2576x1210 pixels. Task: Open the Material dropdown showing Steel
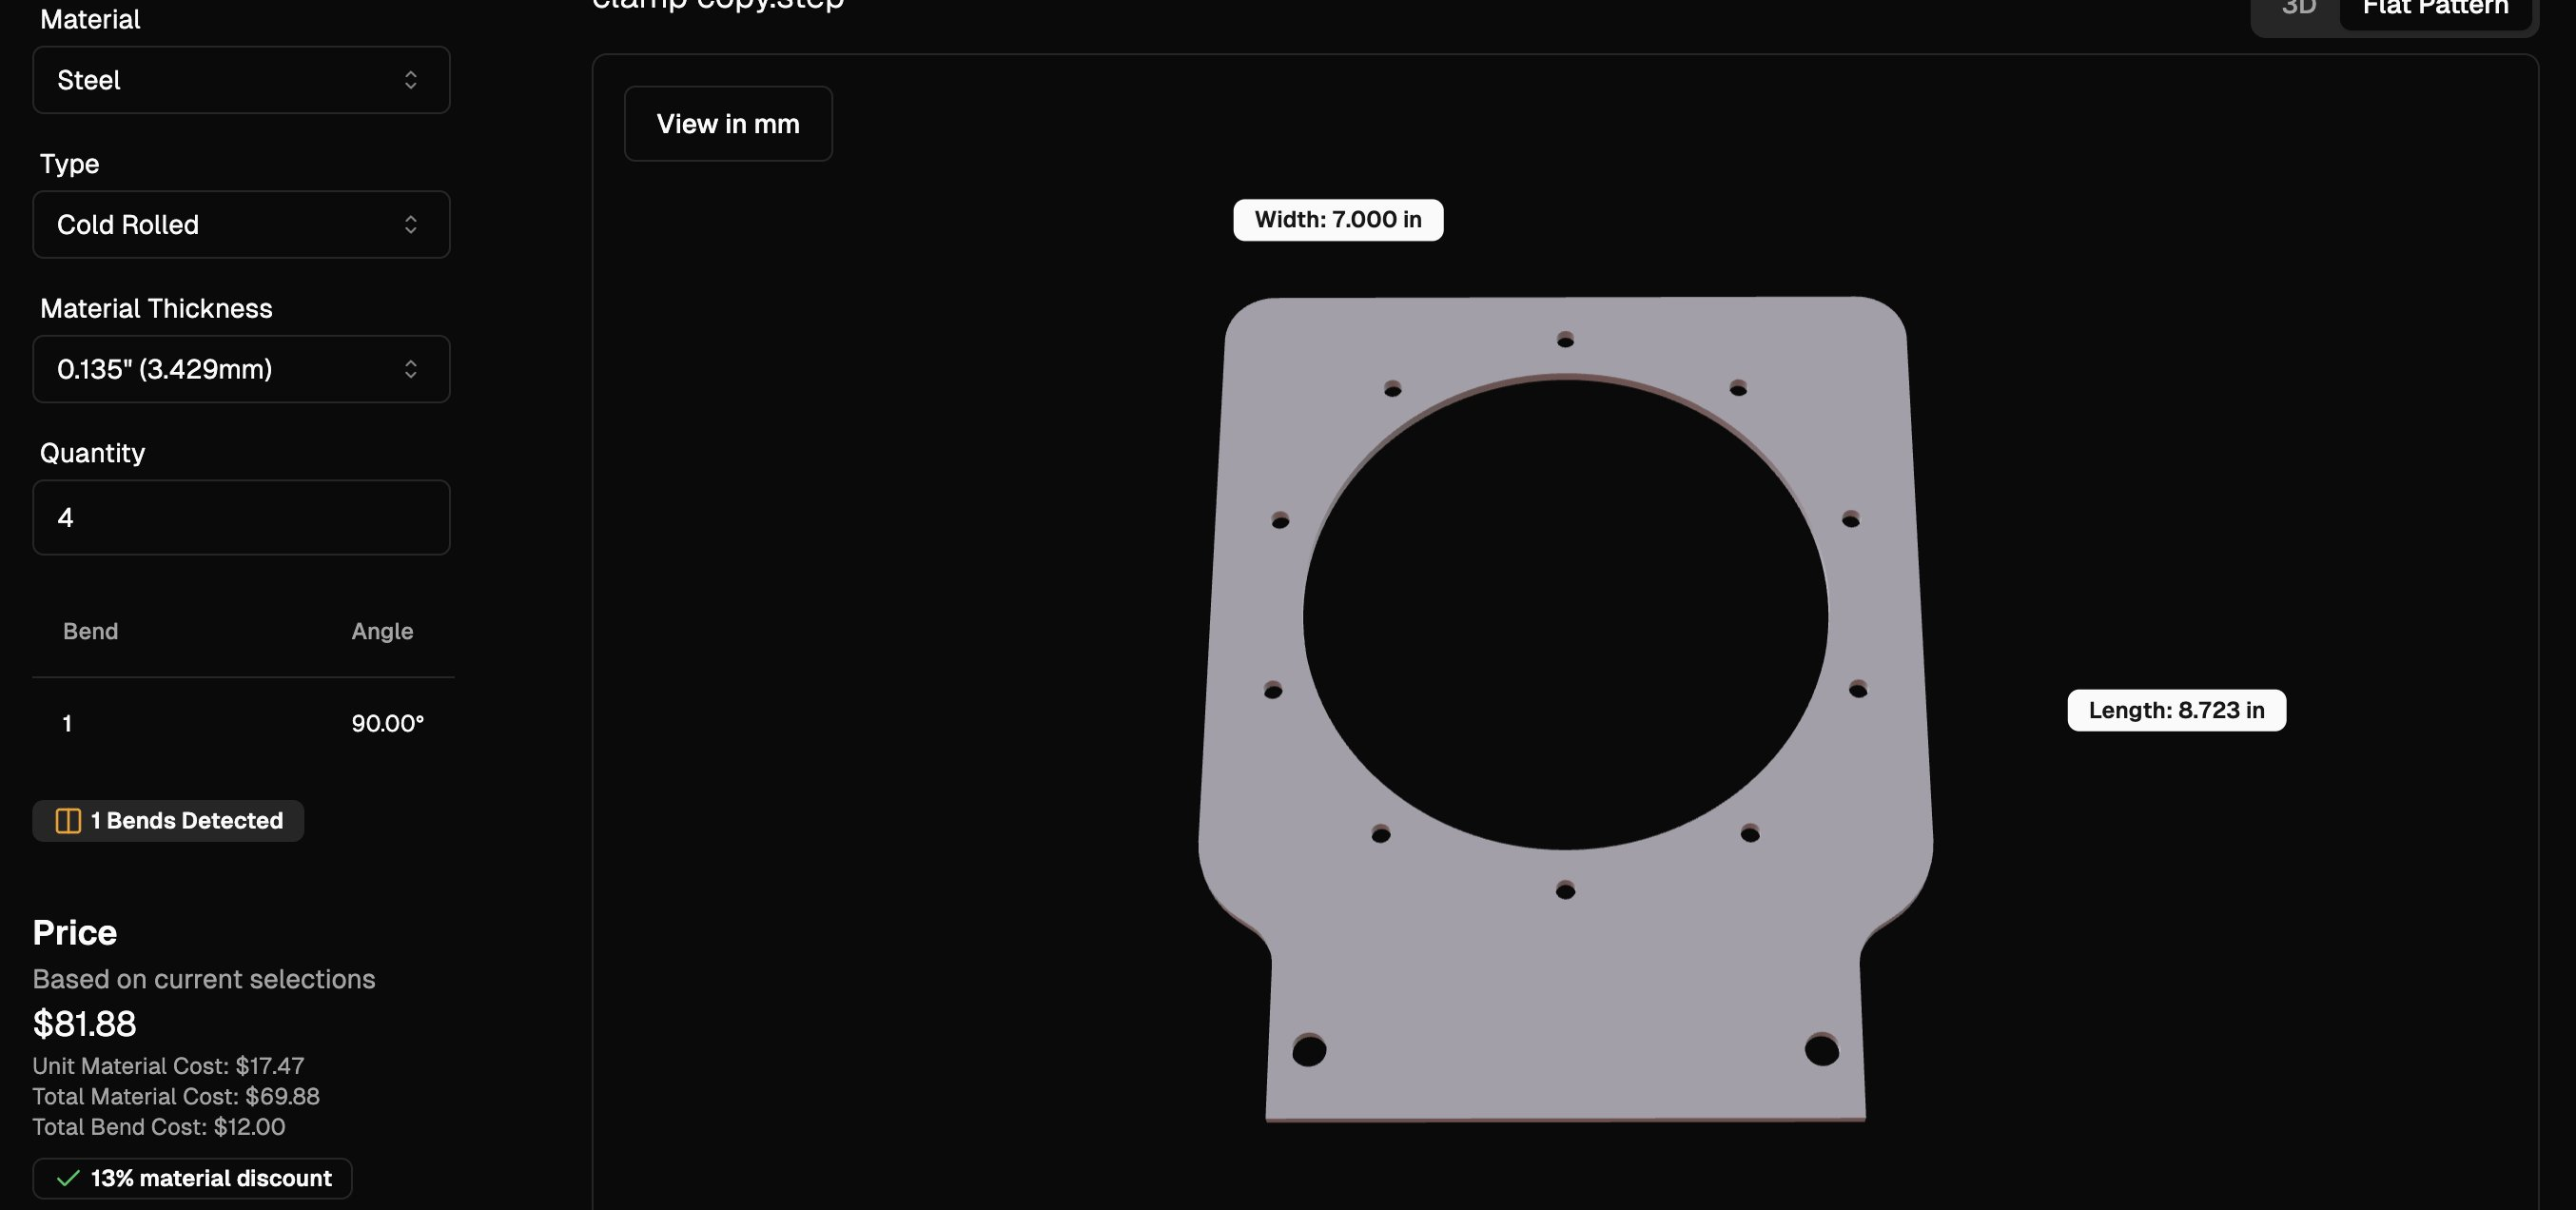(x=241, y=80)
